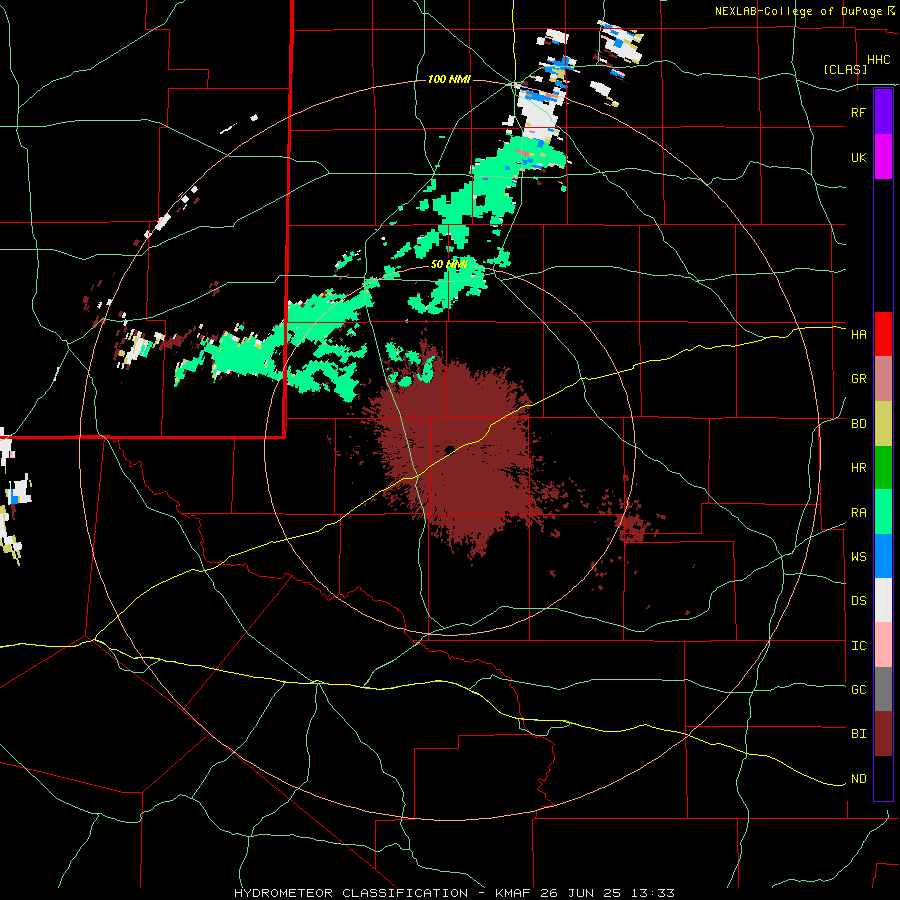Click the GR legend label

pyautogui.click(x=858, y=379)
